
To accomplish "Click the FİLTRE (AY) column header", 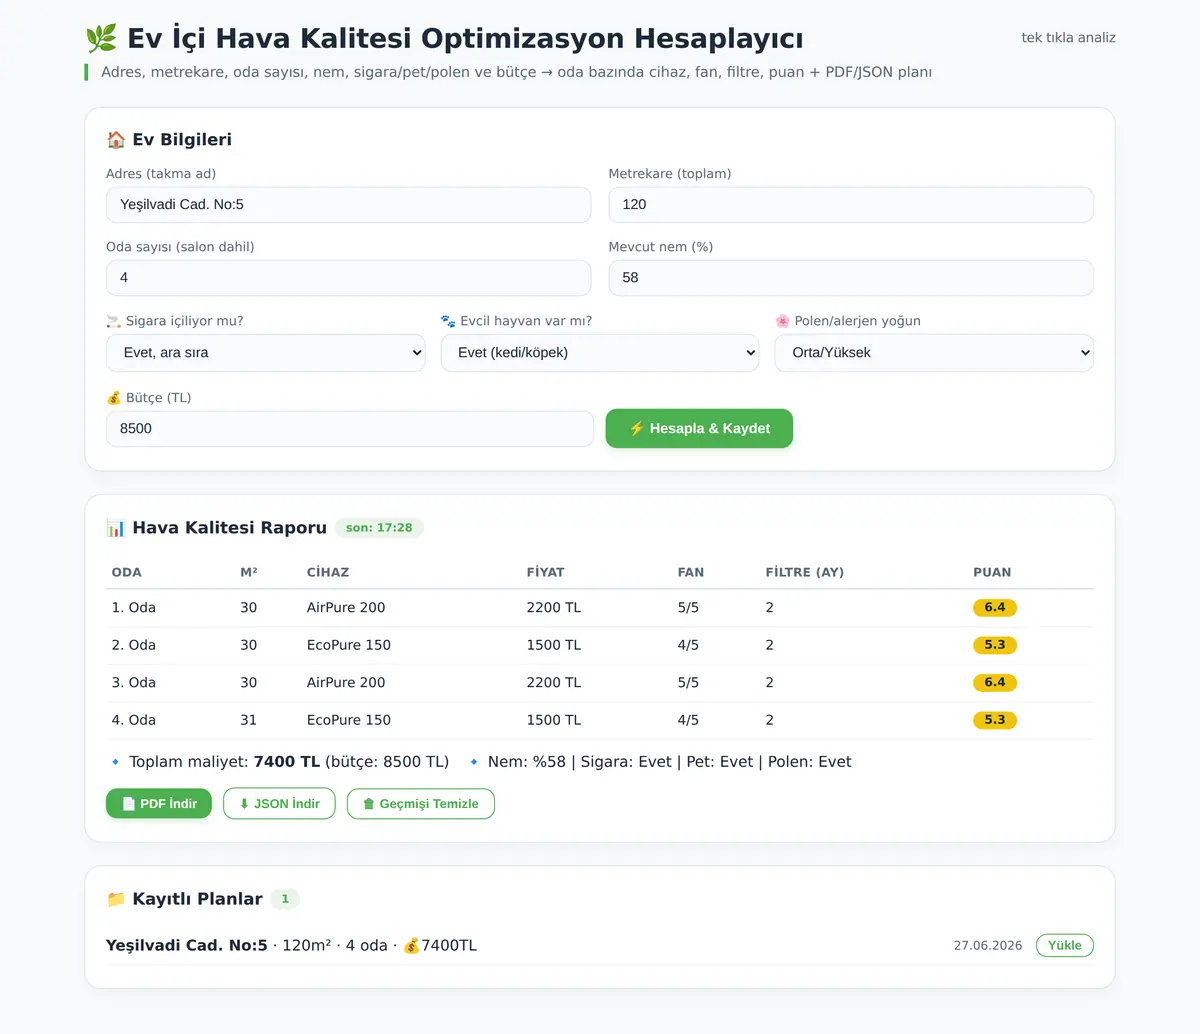I will pos(805,573).
